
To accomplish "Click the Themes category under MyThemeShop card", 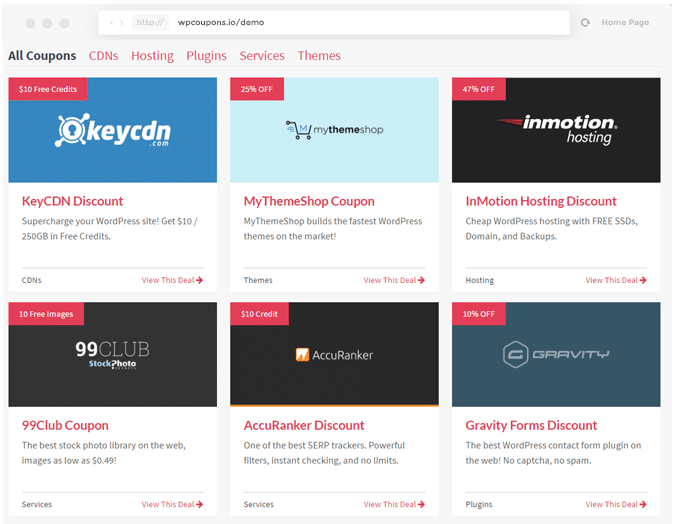I will coord(258,280).
